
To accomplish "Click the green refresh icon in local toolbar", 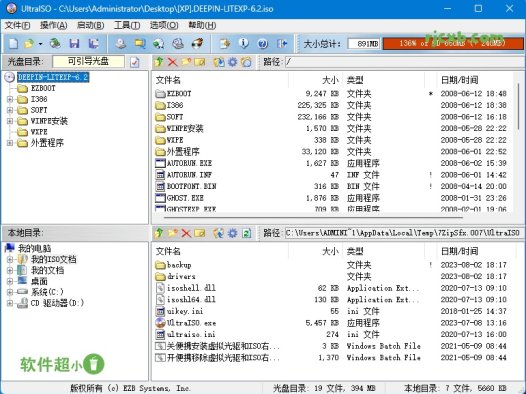I will 247,233.
